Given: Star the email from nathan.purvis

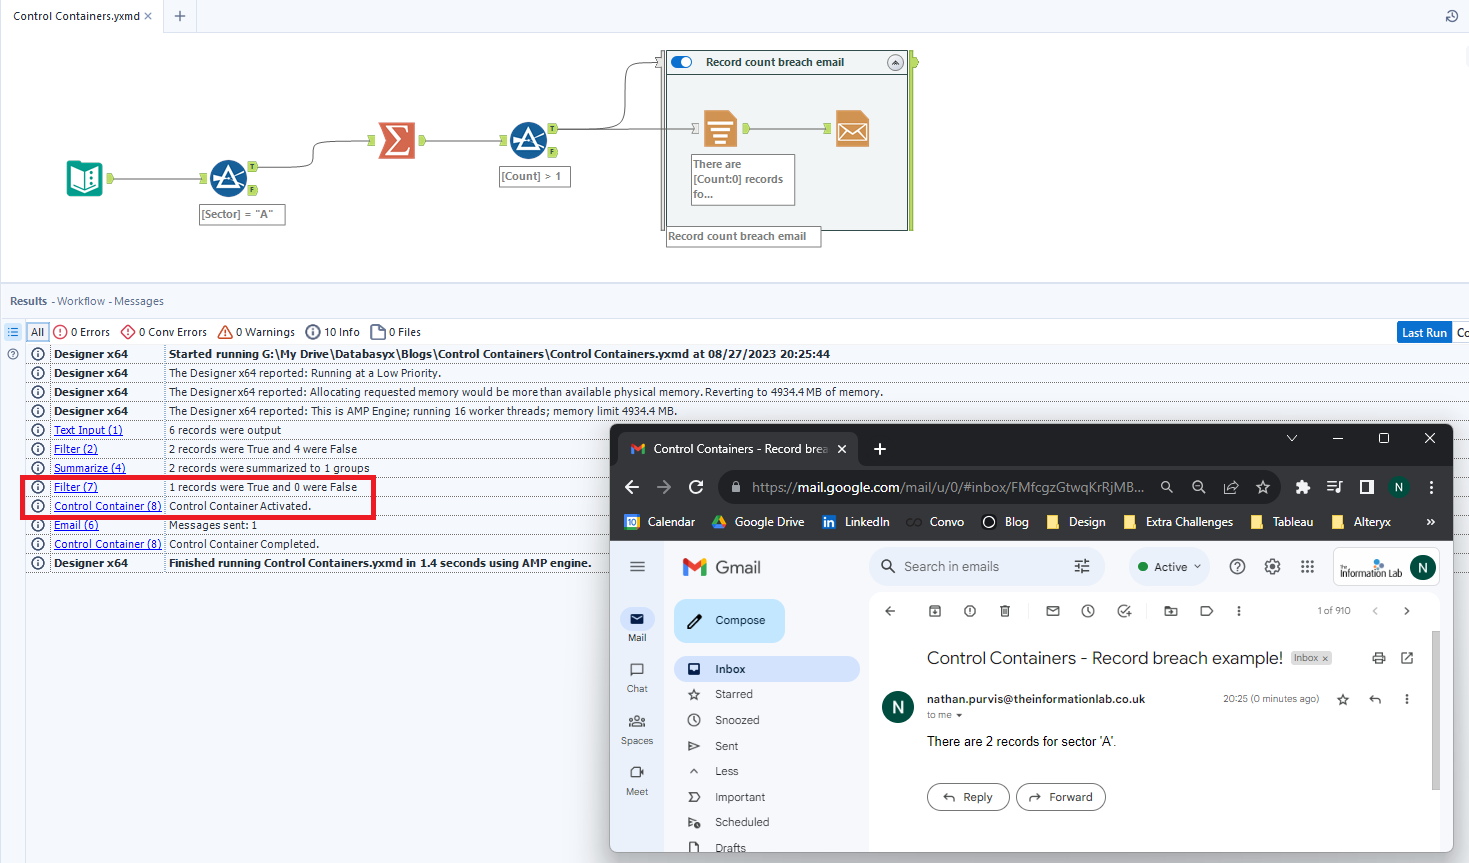Looking at the screenshot, I should click(x=1343, y=698).
